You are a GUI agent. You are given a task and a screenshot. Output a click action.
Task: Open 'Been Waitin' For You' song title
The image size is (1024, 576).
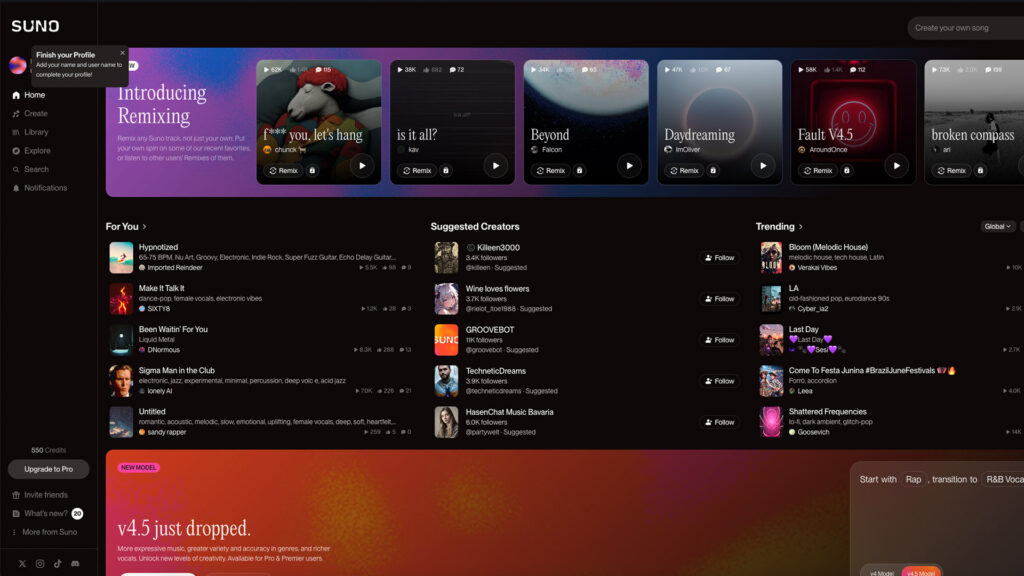(173, 329)
